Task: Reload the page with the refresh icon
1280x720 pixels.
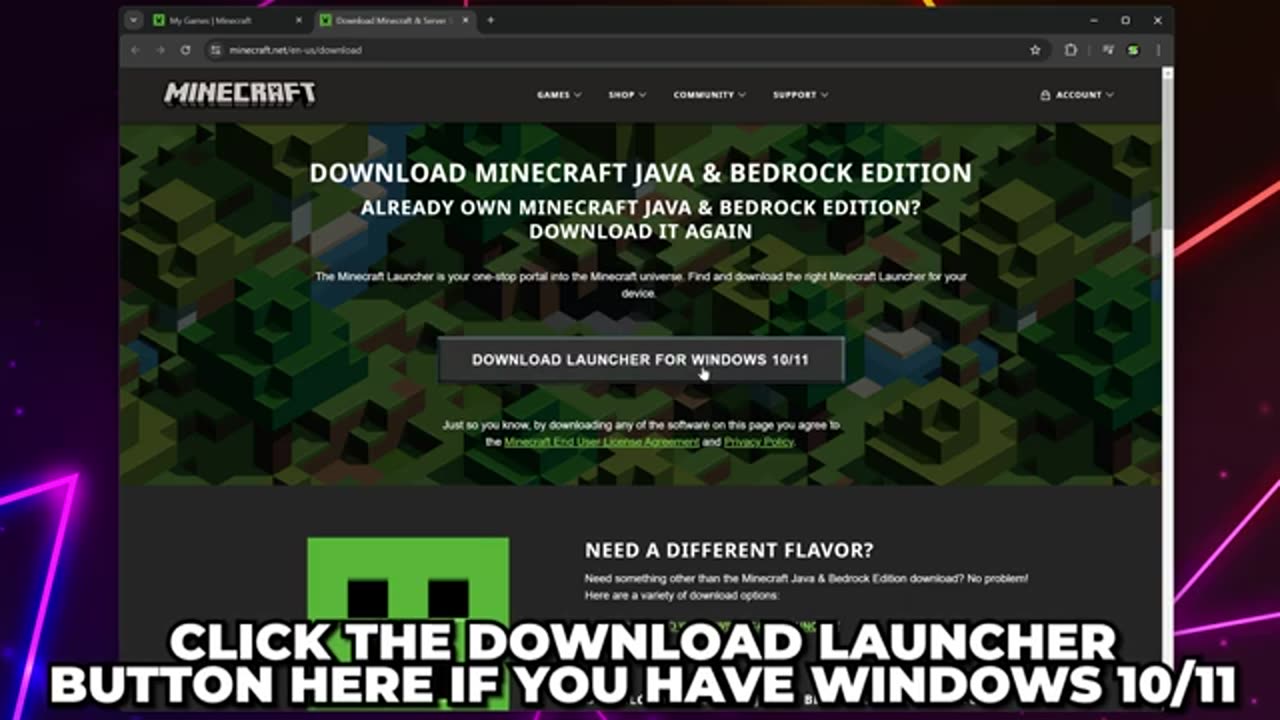Action: [x=186, y=50]
